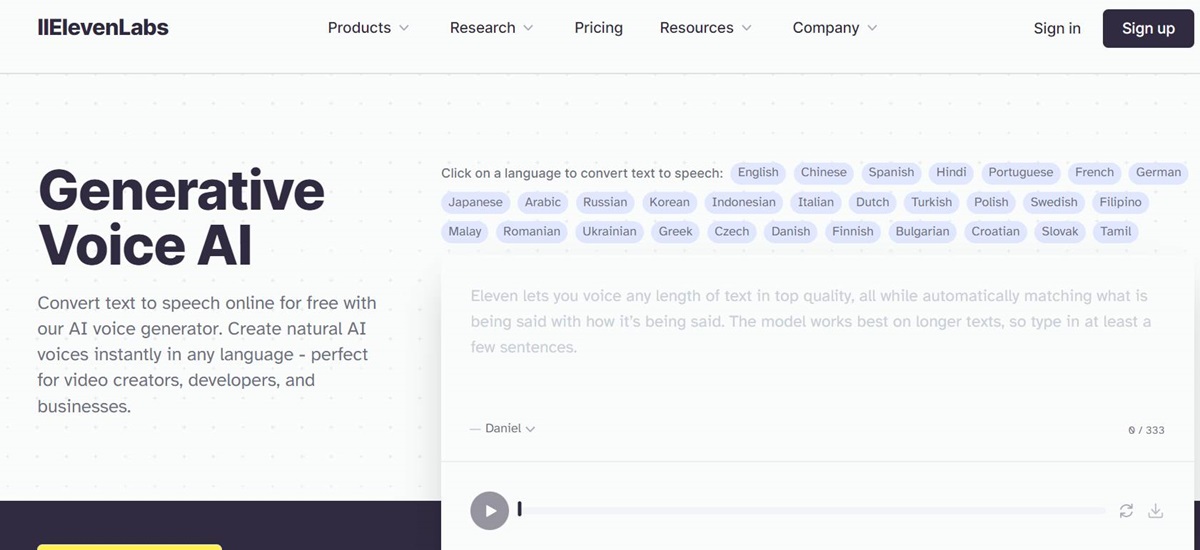This screenshot has width=1200, height=550.
Task: Select the Indonesian language chip
Action: (743, 202)
